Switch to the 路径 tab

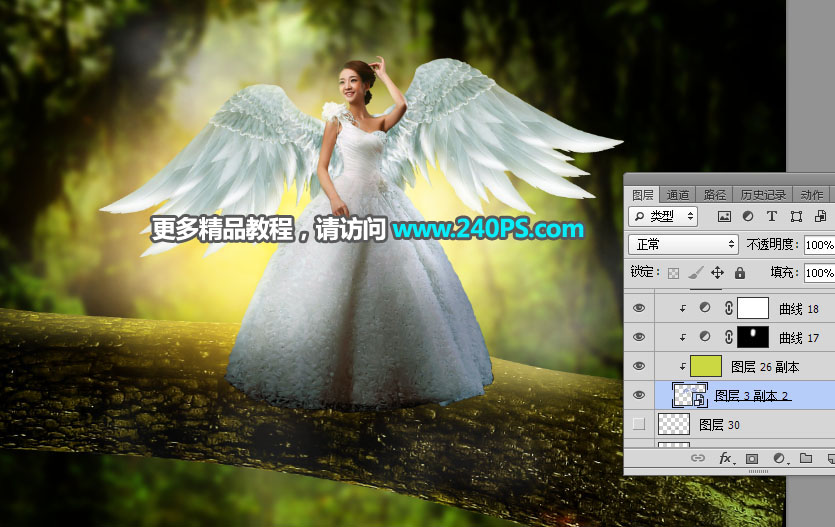click(715, 195)
